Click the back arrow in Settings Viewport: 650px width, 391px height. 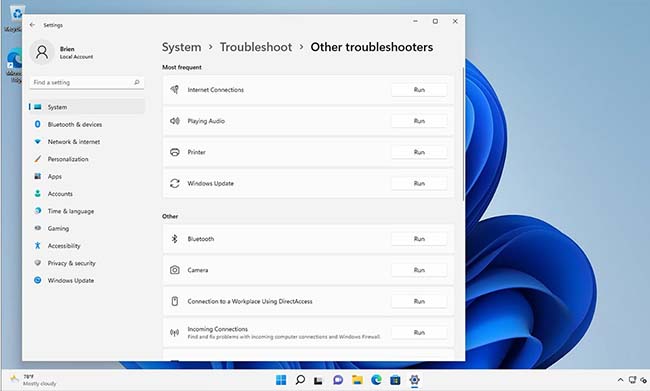click(32, 25)
